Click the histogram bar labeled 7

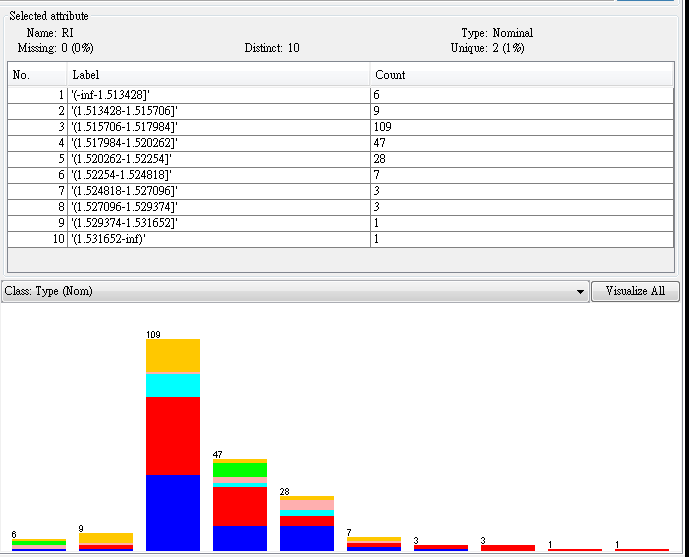[374, 544]
